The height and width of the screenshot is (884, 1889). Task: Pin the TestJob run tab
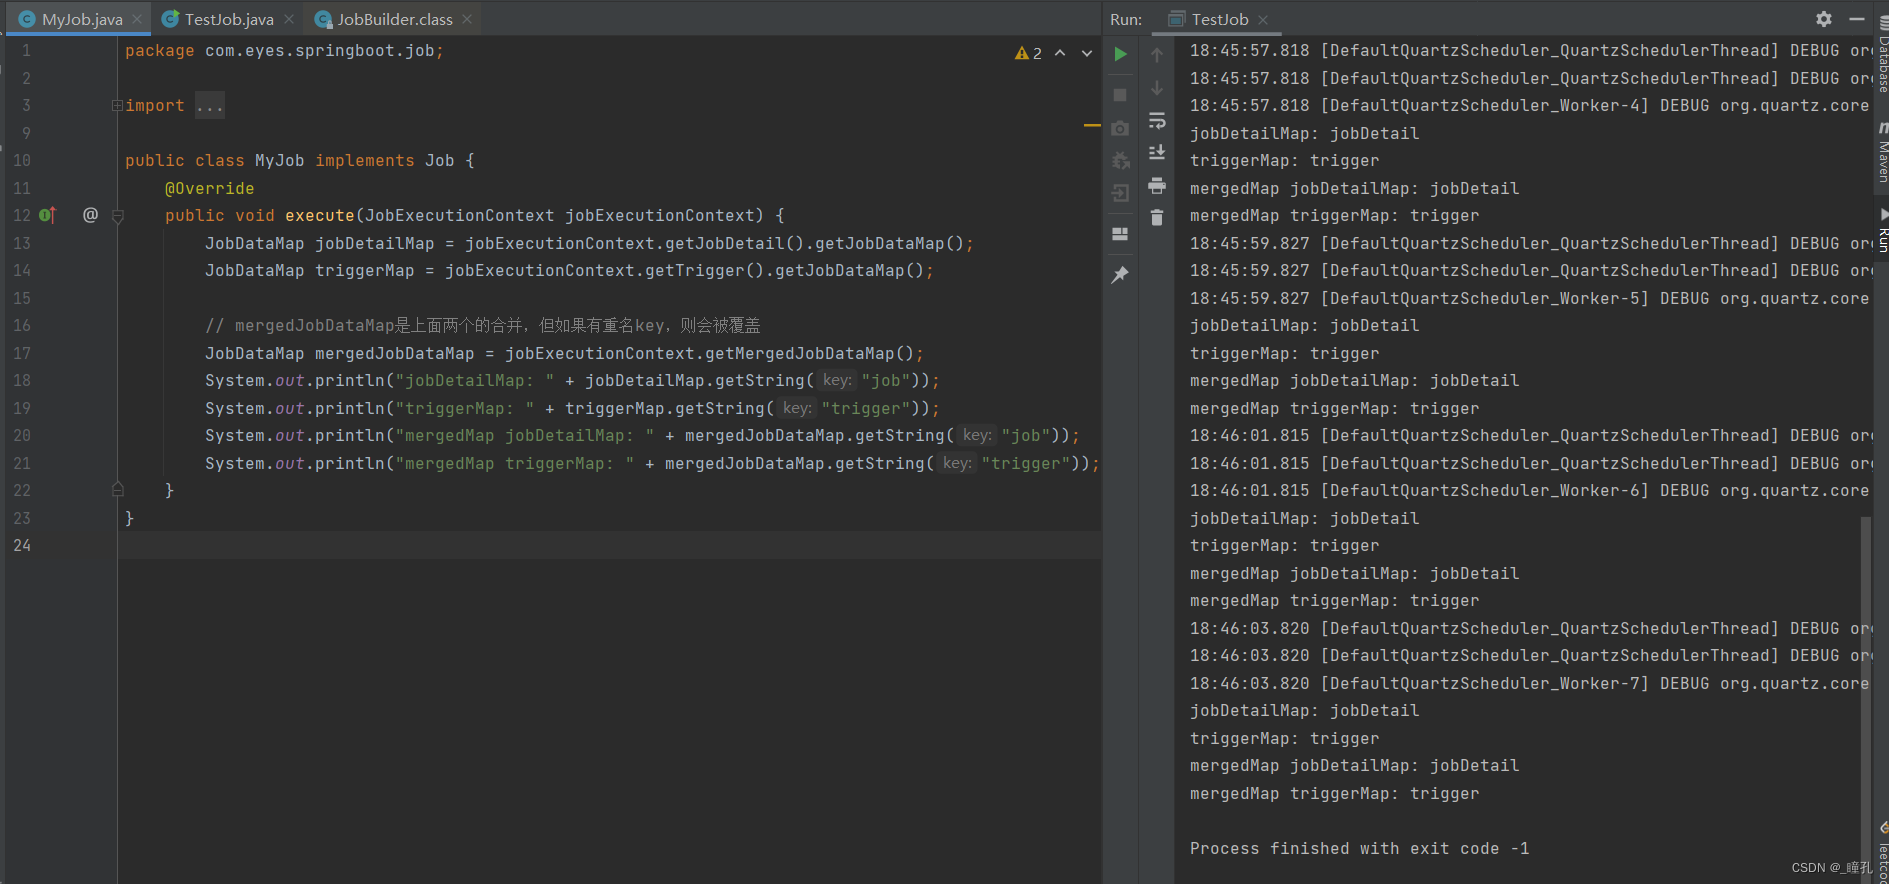point(1120,275)
